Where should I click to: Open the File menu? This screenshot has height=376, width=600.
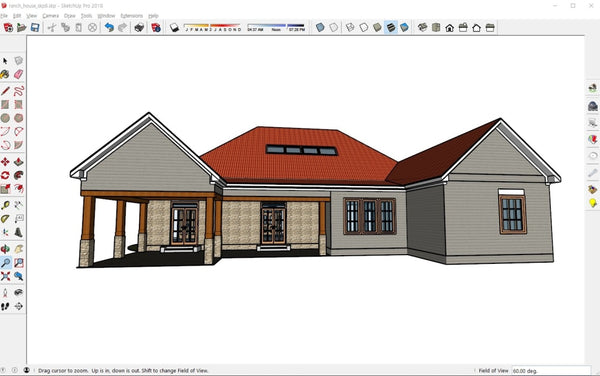tap(4, 16)
